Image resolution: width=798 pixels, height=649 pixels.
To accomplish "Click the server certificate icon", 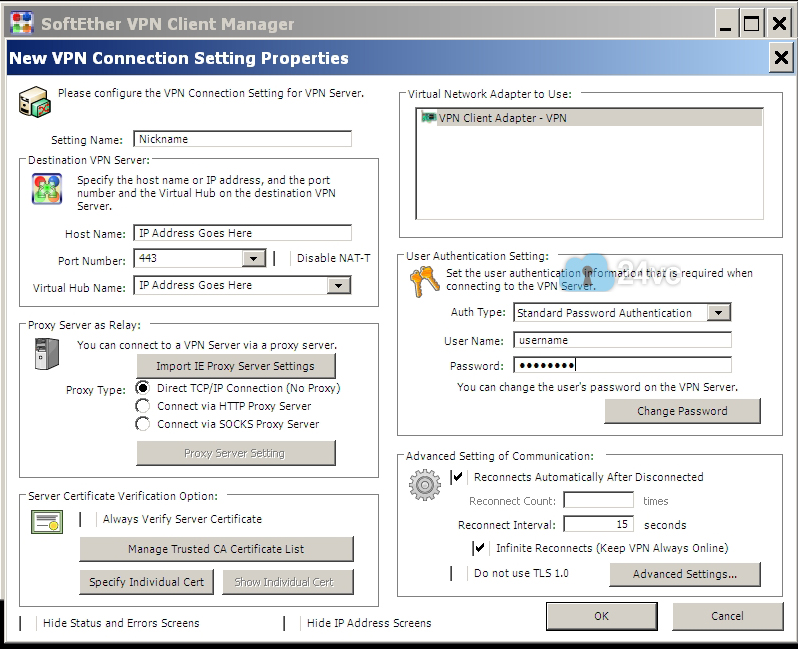I will point(47,522).
